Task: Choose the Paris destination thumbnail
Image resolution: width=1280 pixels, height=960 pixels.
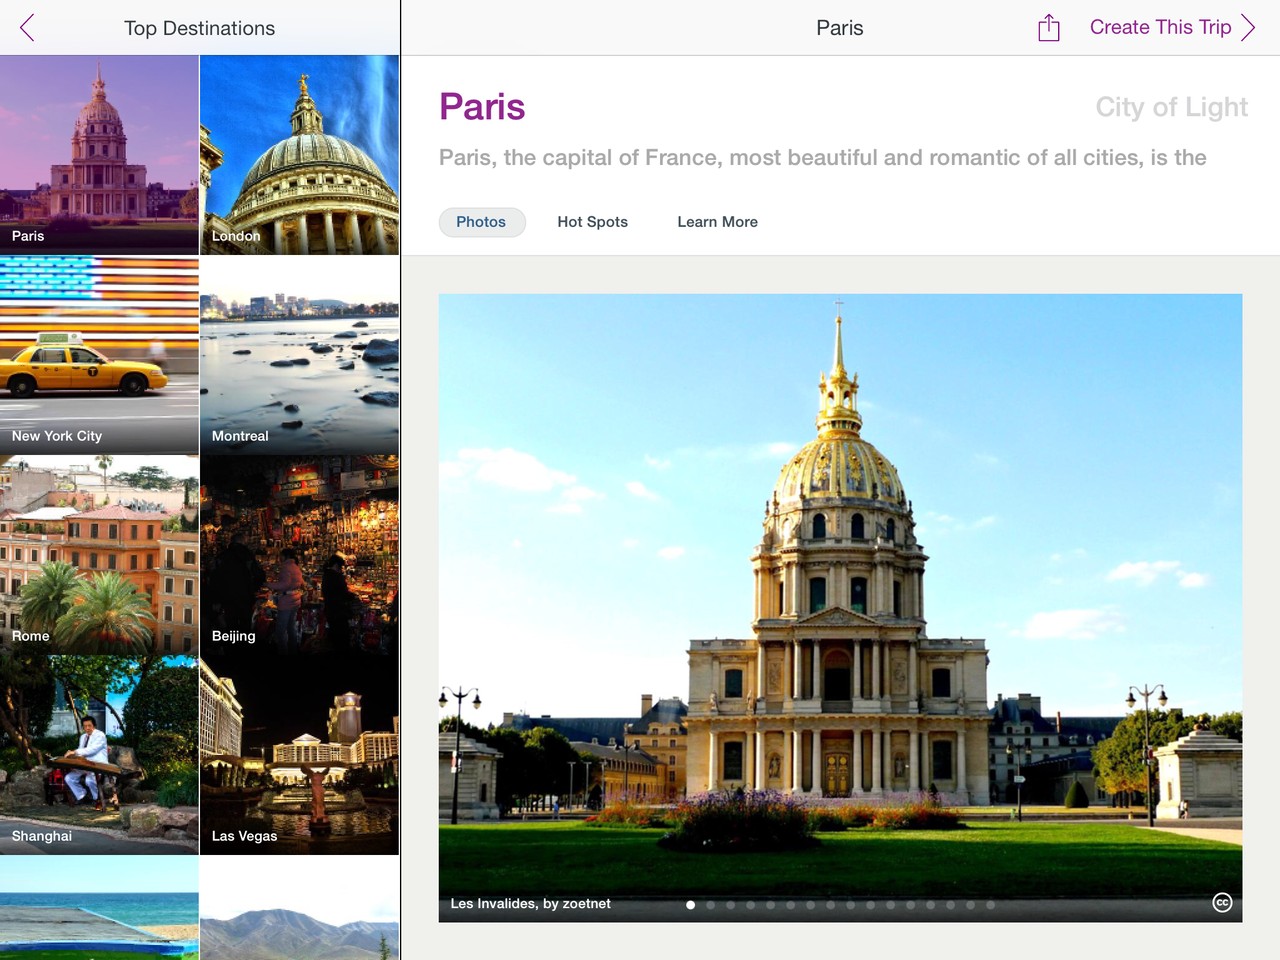Action: [x=99, y=154]
